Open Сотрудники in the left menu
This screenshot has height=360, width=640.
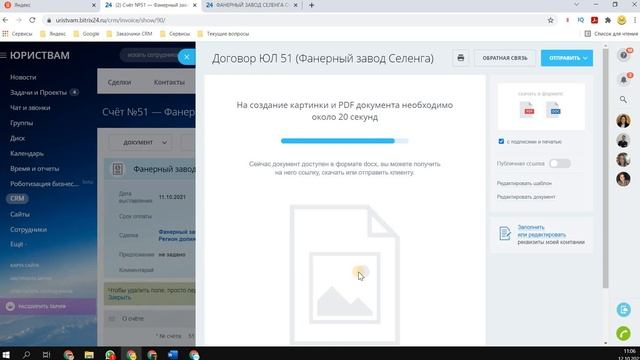pyautogui.click(x=29, y=230)
